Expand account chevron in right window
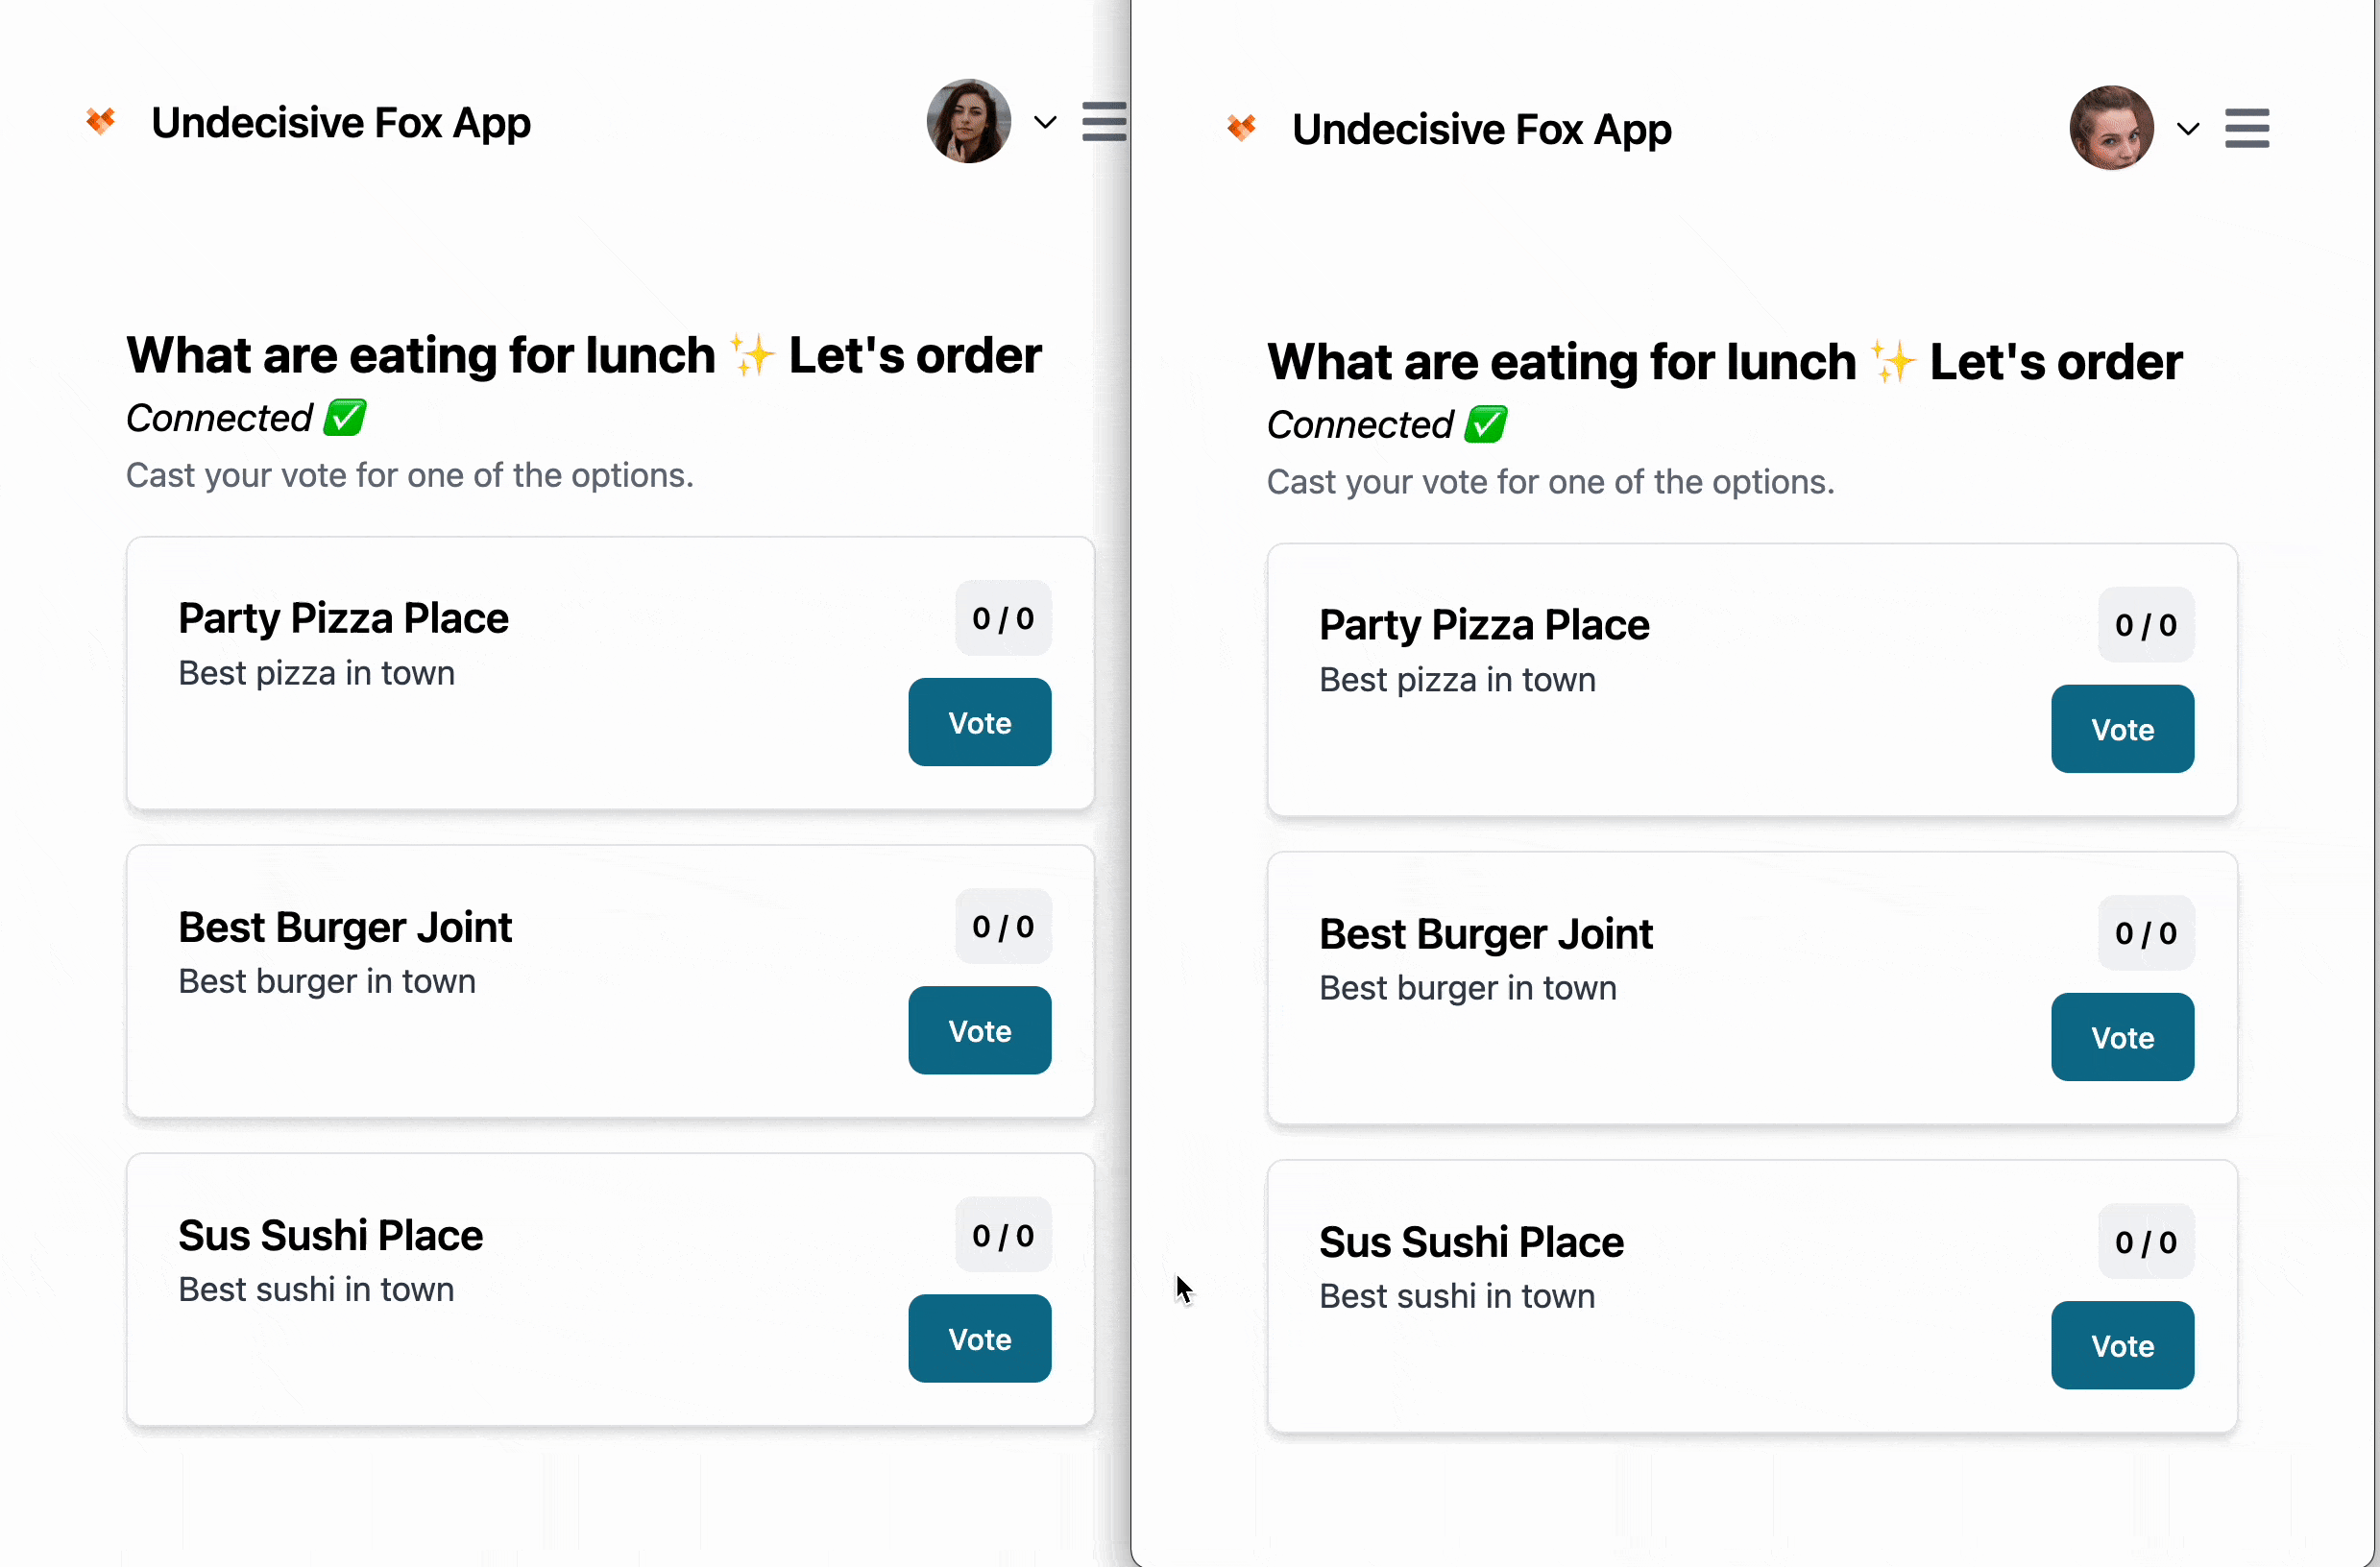2380x1567 pixels. point(2187,129)
